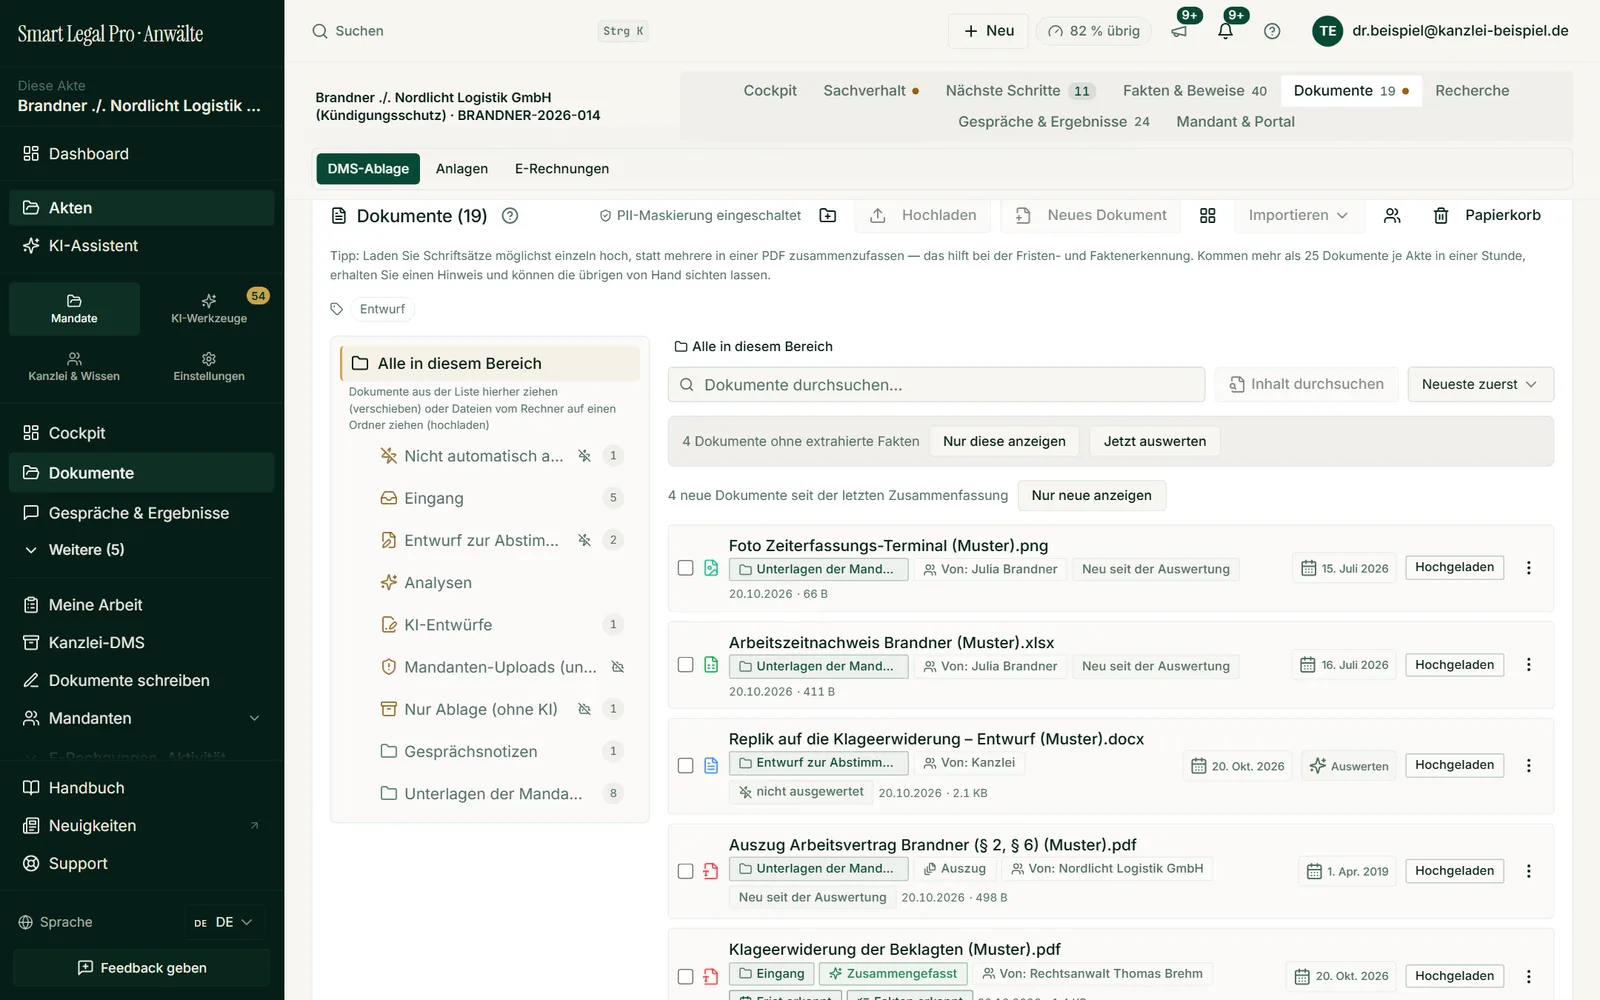Screen dimensions: 1600x1000
Task: Open the Nächste Schritte tab
Action: click(x=1020, y=91)
